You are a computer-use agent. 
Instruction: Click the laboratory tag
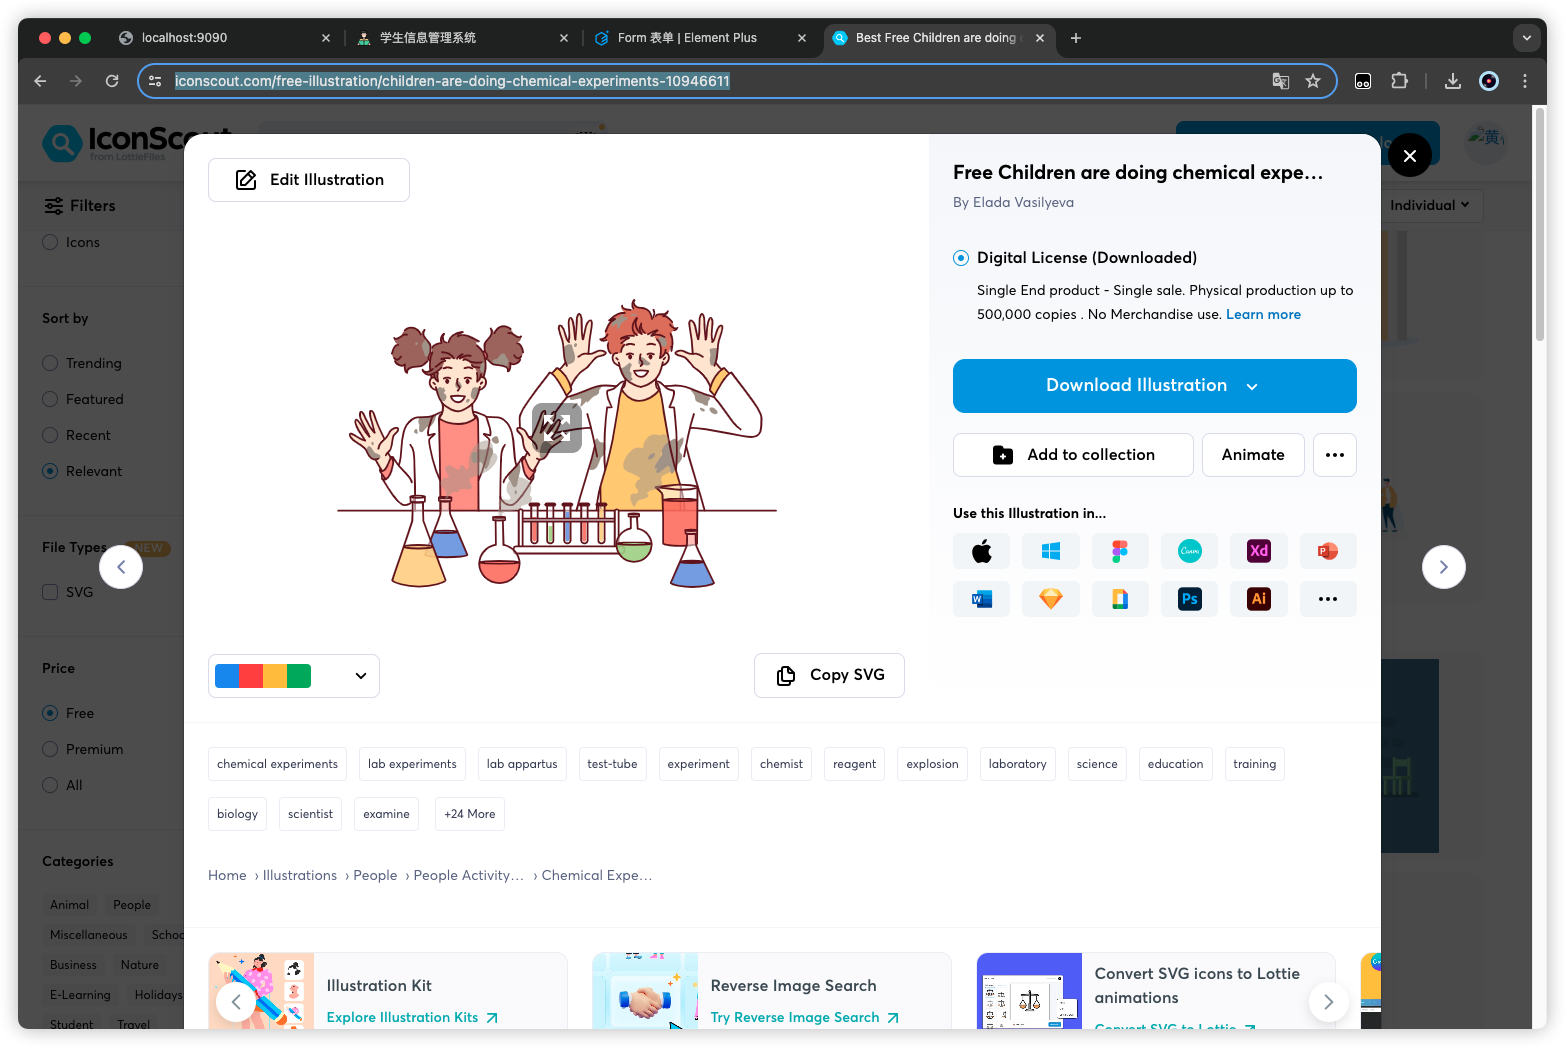click(1018, 764)
